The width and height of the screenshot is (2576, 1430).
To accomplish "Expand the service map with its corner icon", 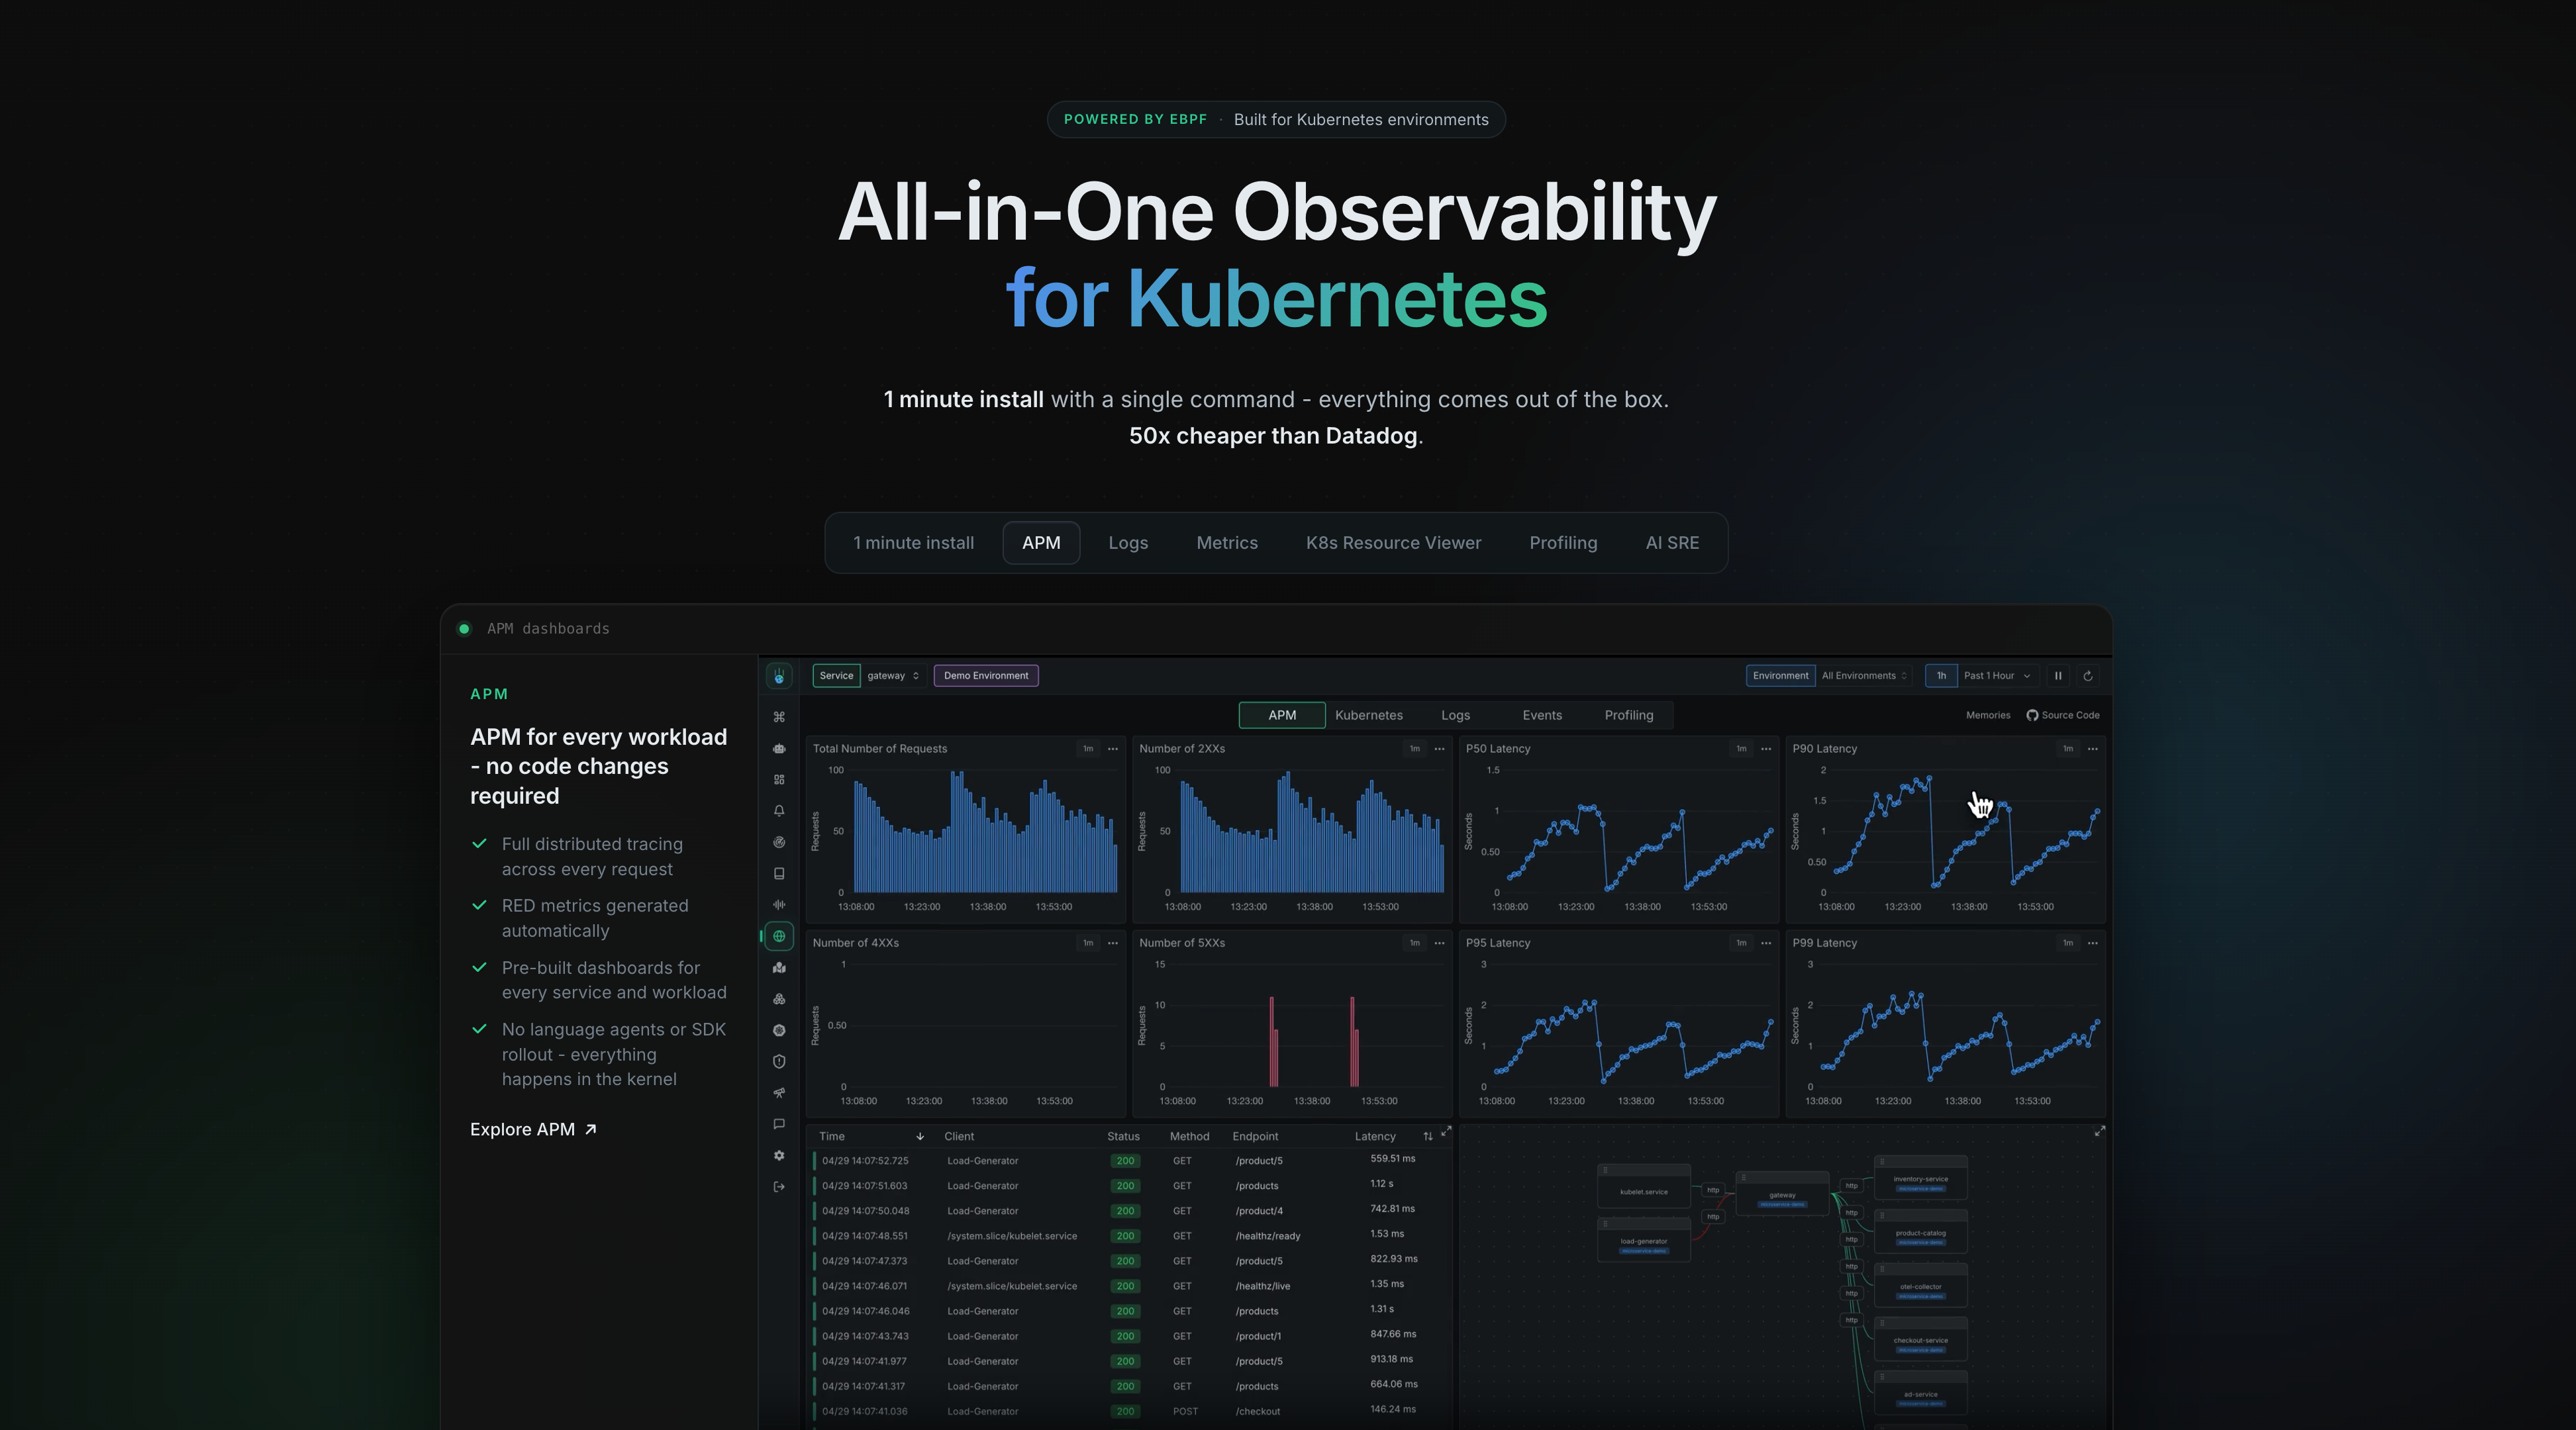I will click(x=2100, y=1131).
